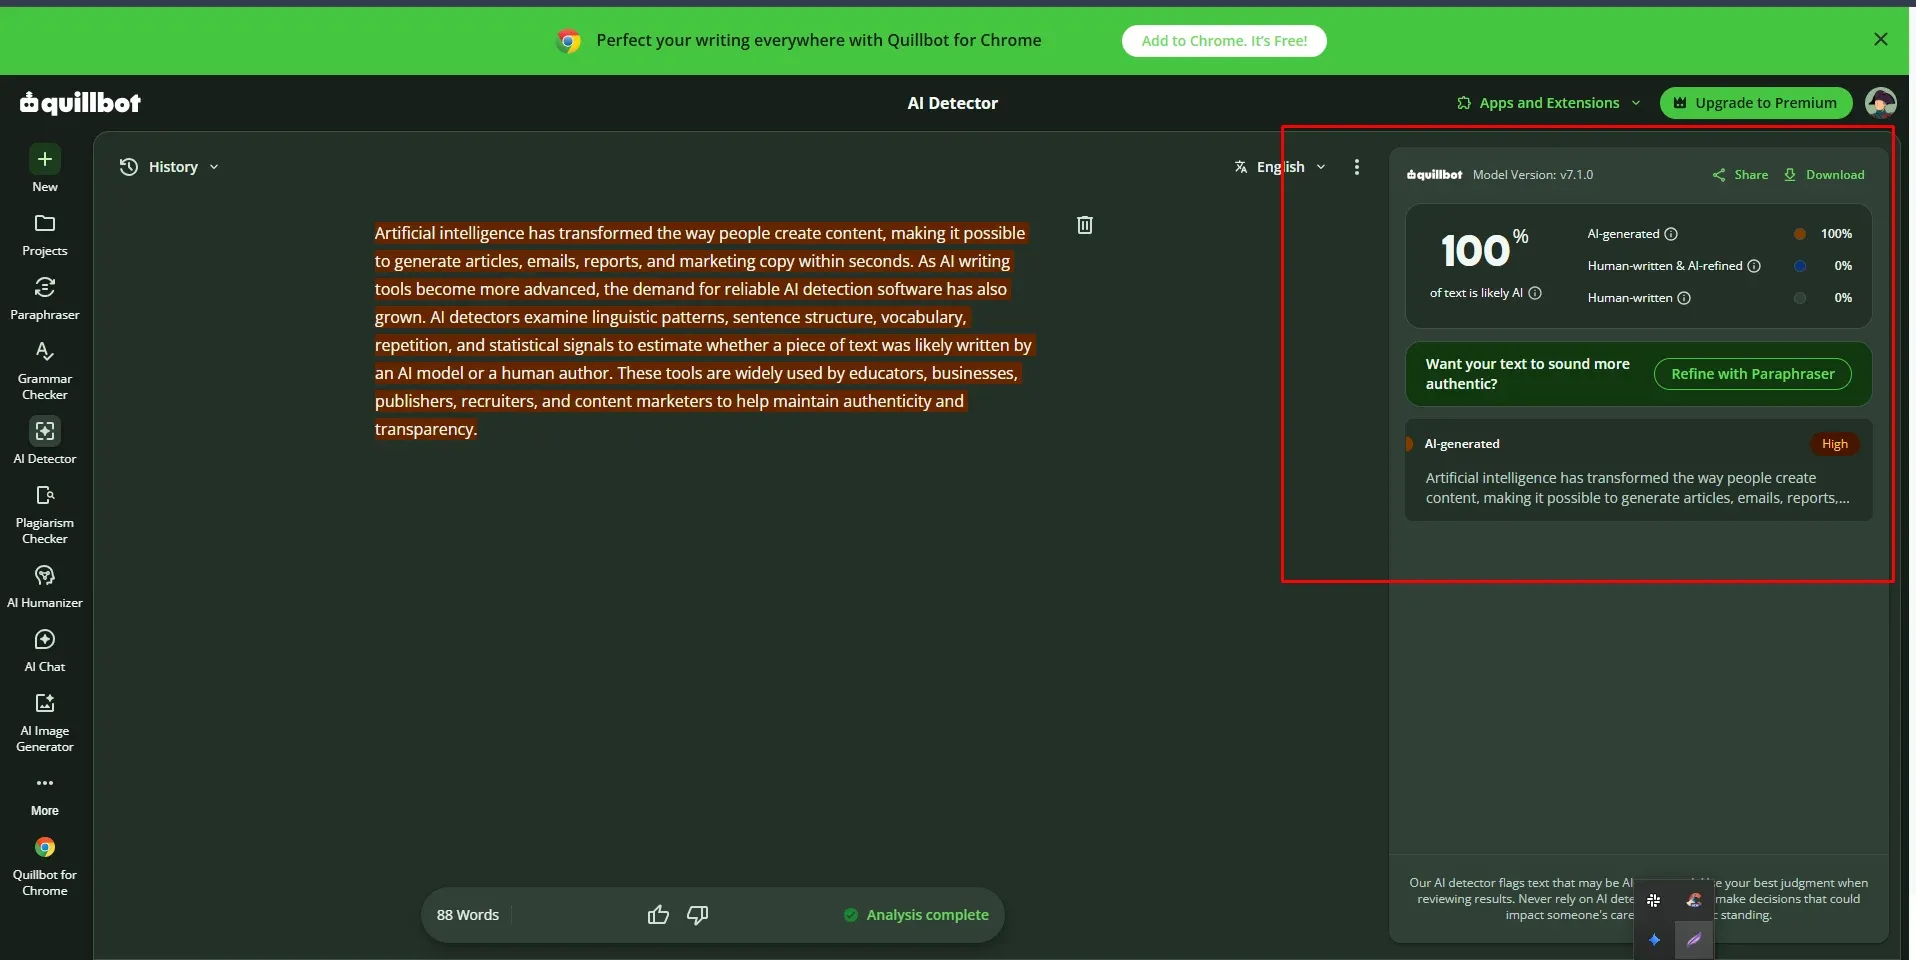Open the Grammar Checker tool

45,370
